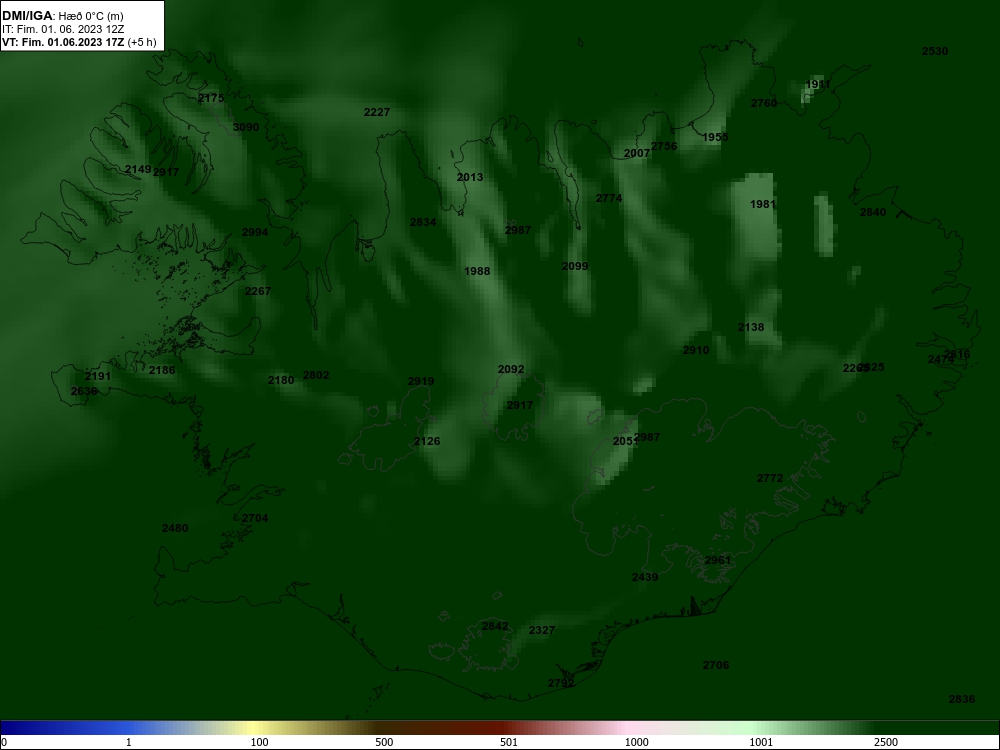Select the 2774 map value
The image size is (1000, 750).
[609, 198]
